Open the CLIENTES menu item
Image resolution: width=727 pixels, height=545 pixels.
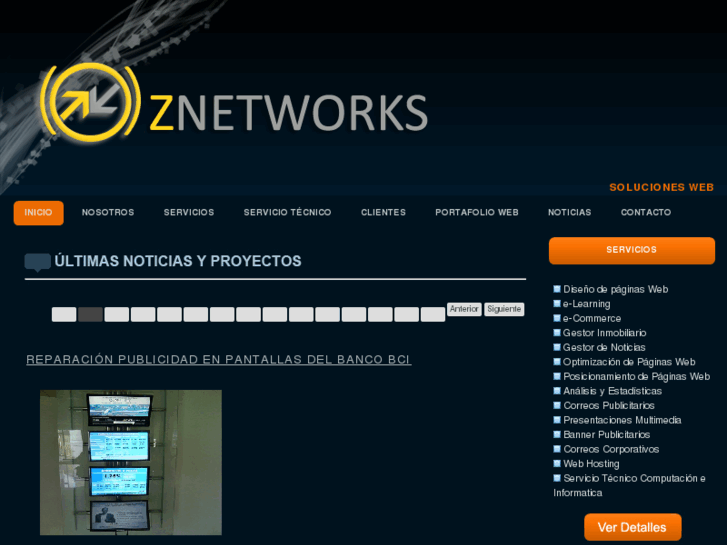[x=383, y=212]
